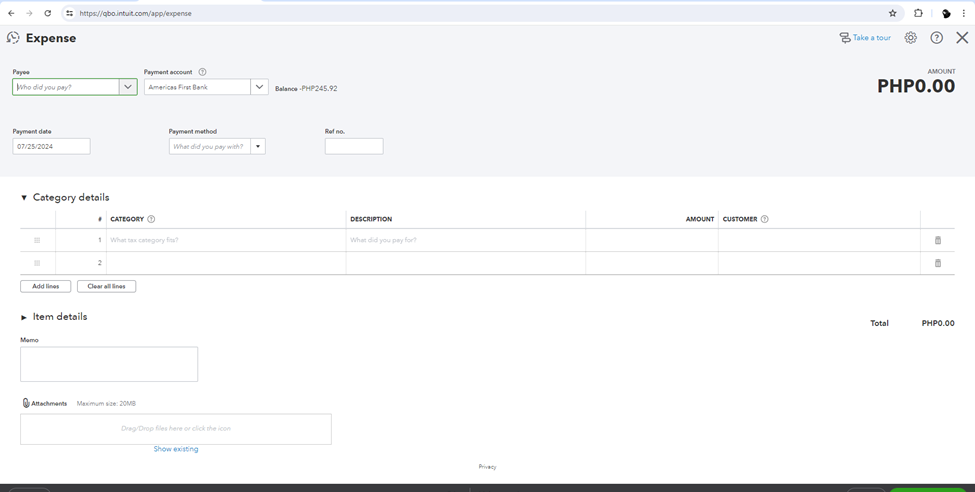Screen dimensions: 975x492
Task: Click the drag handle for line 1
Action: pyautogui.click(x=37, y=240)
